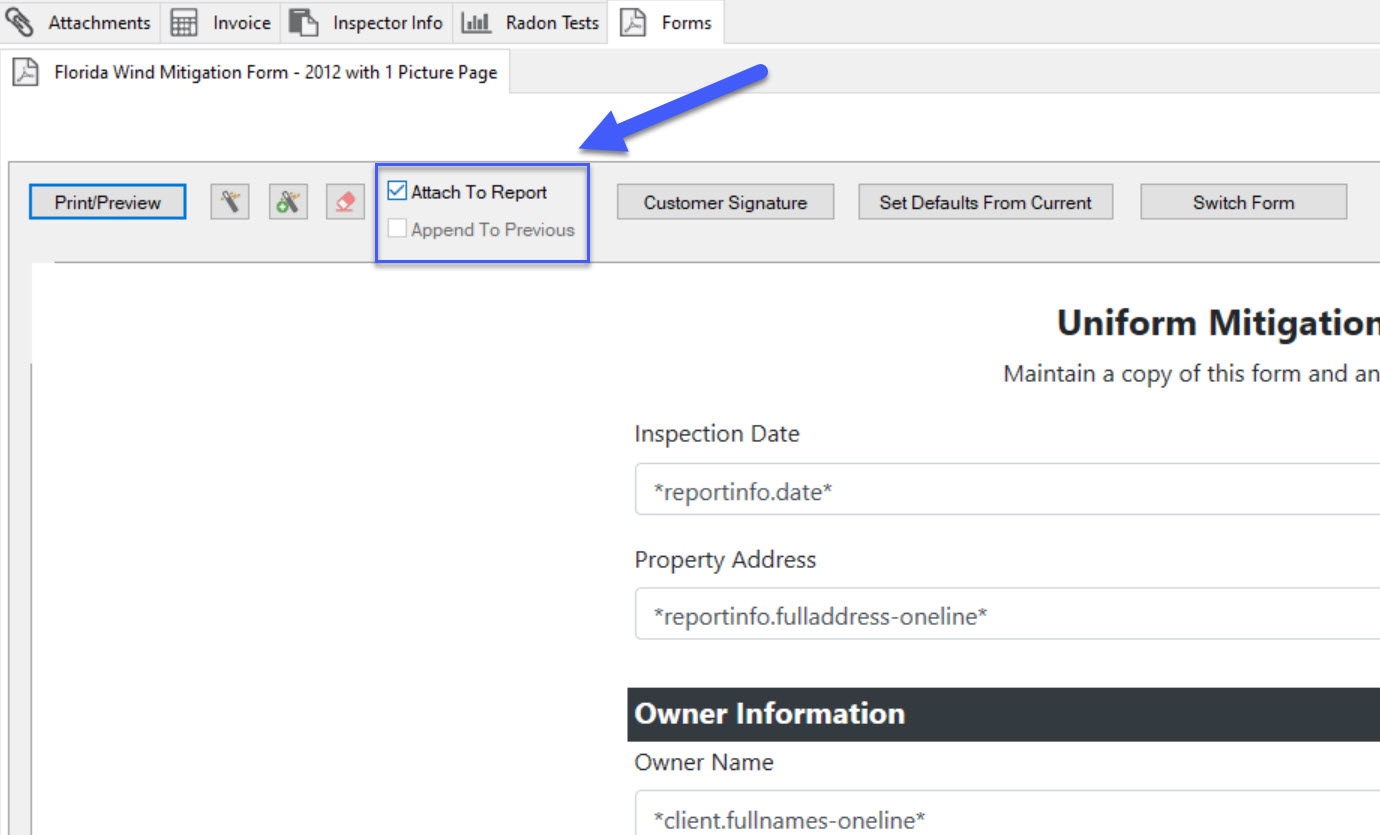This screenshot has width=1380, height=835.
Task: Click the Inspection Date input field
Action: [900, 489]
